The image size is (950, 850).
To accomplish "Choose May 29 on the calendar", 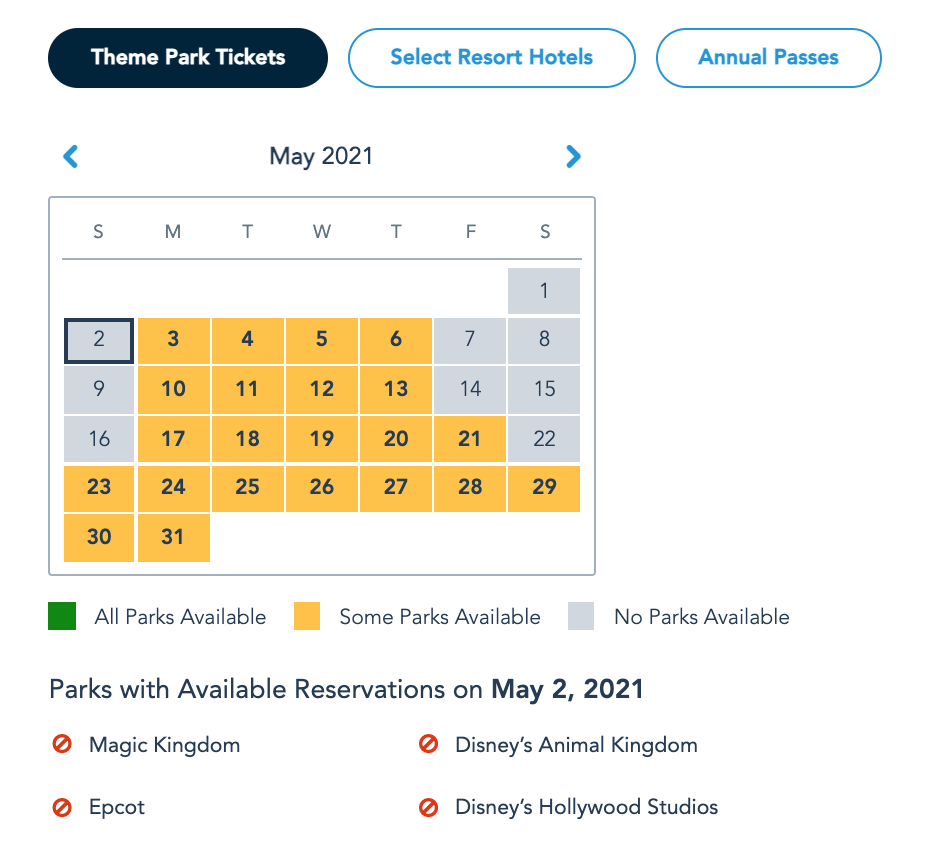I will (544, 487).
